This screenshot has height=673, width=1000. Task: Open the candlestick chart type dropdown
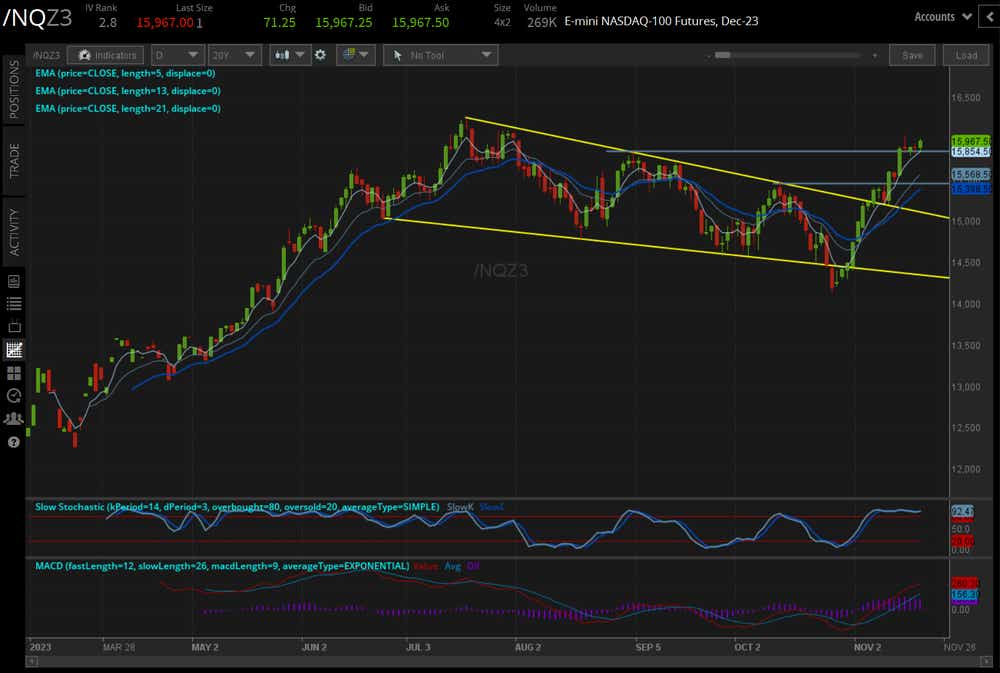pos(289,55)
